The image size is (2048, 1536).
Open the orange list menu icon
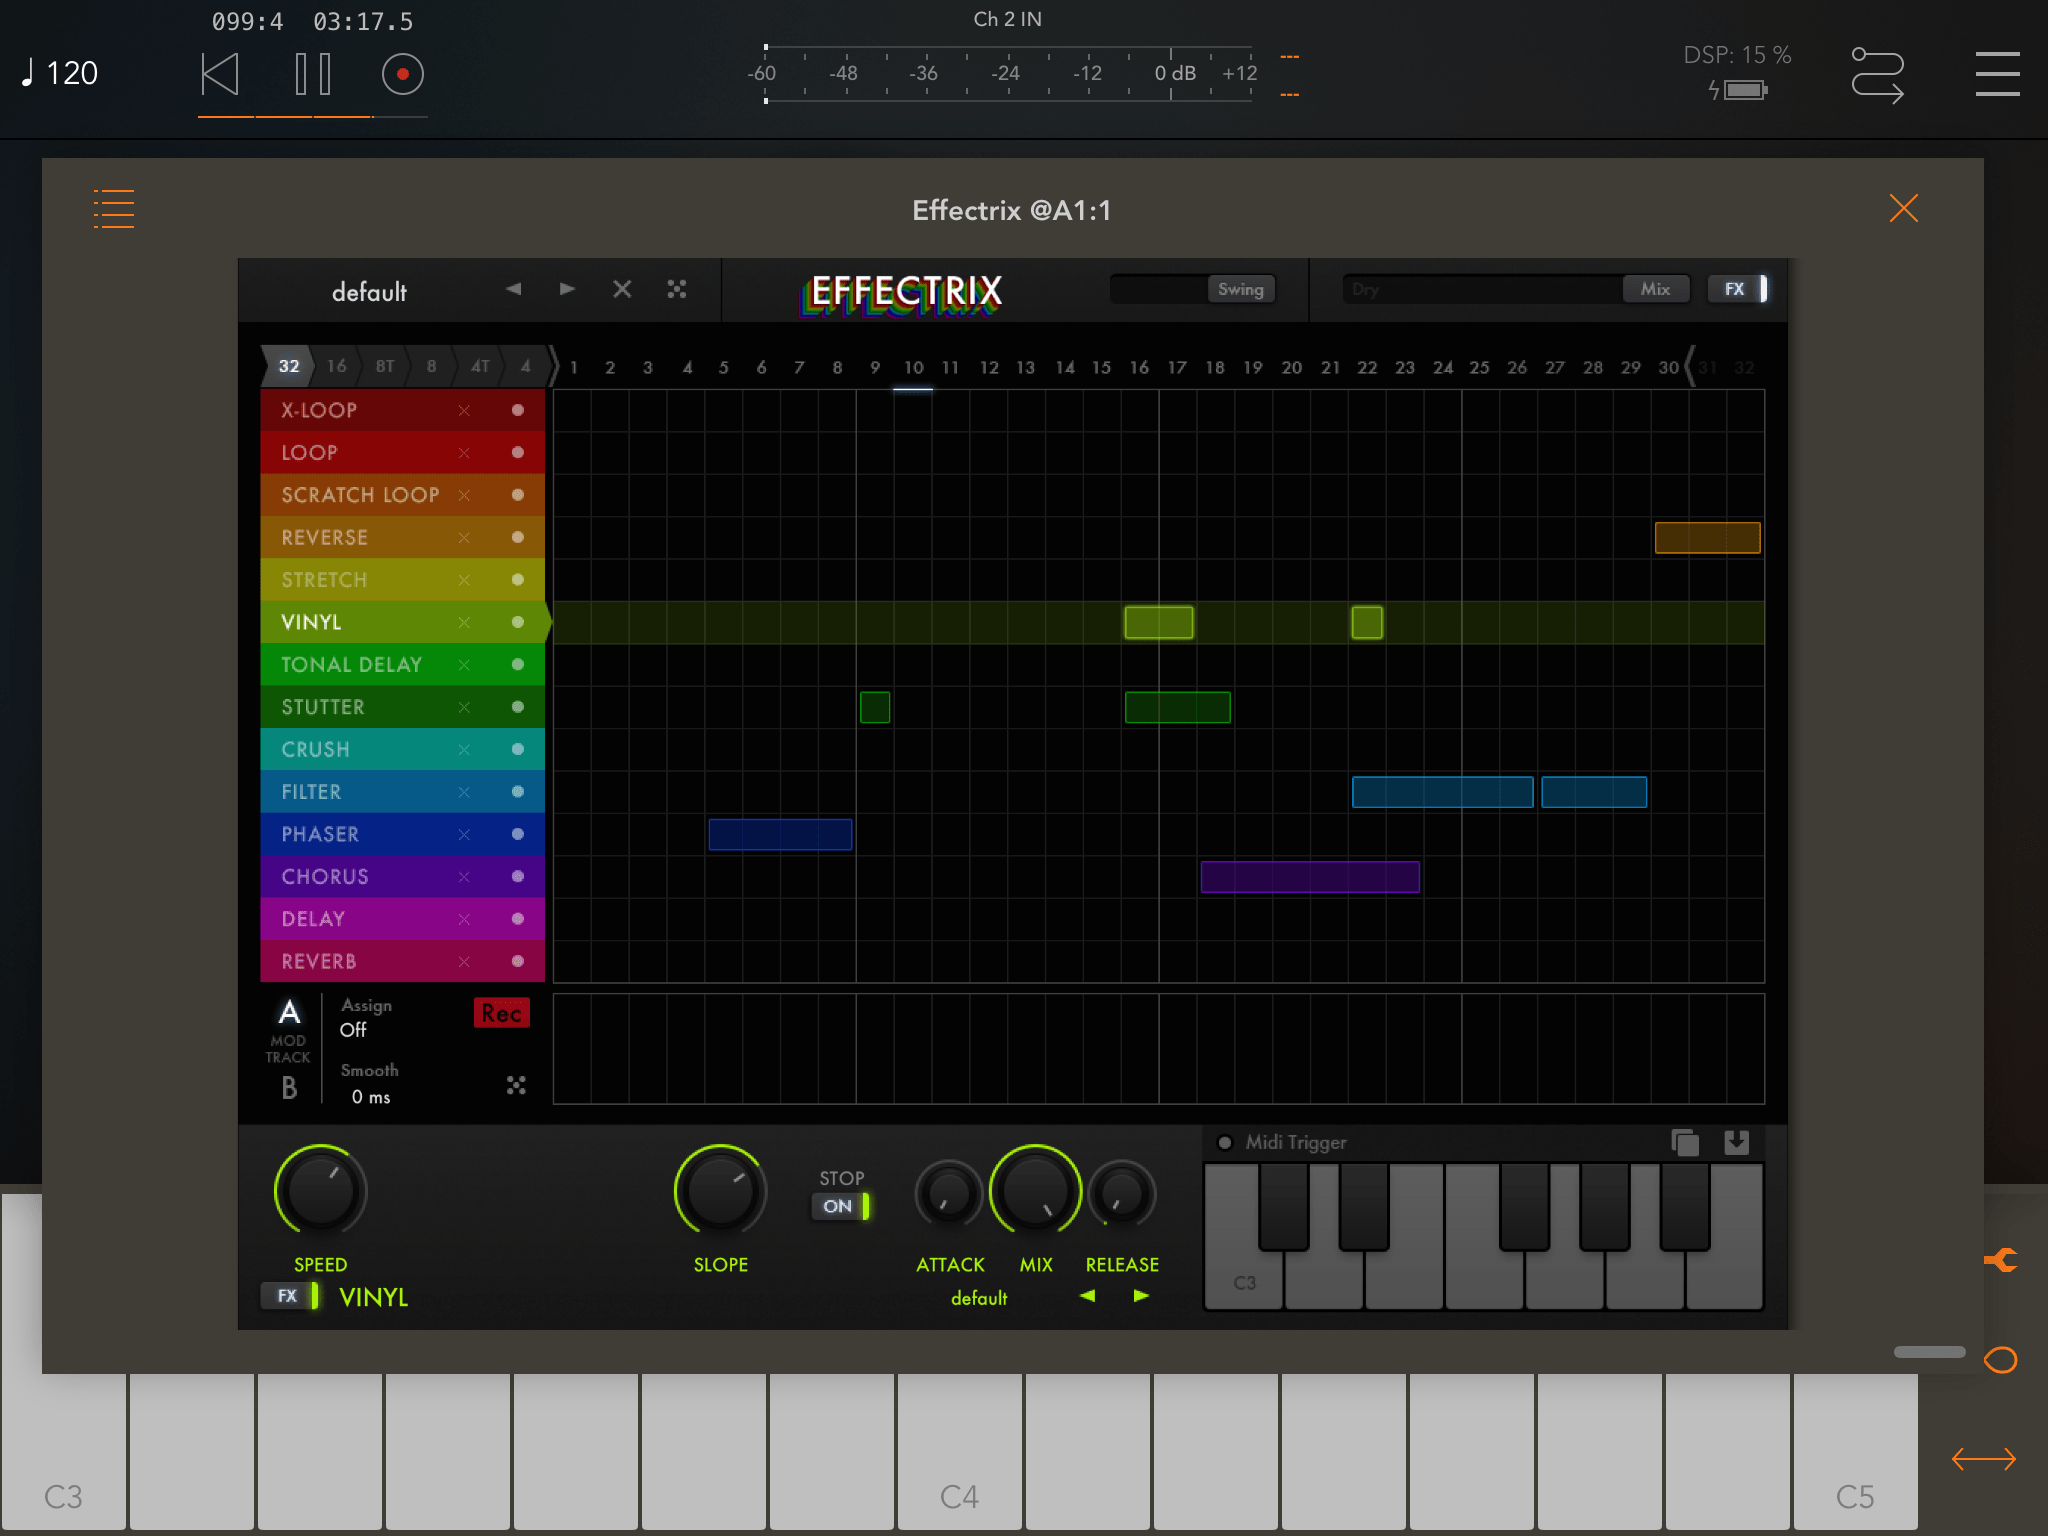click(114, 209)
